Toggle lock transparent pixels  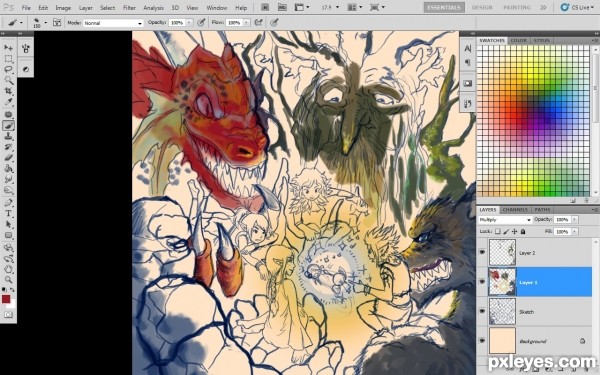point(497,232)
